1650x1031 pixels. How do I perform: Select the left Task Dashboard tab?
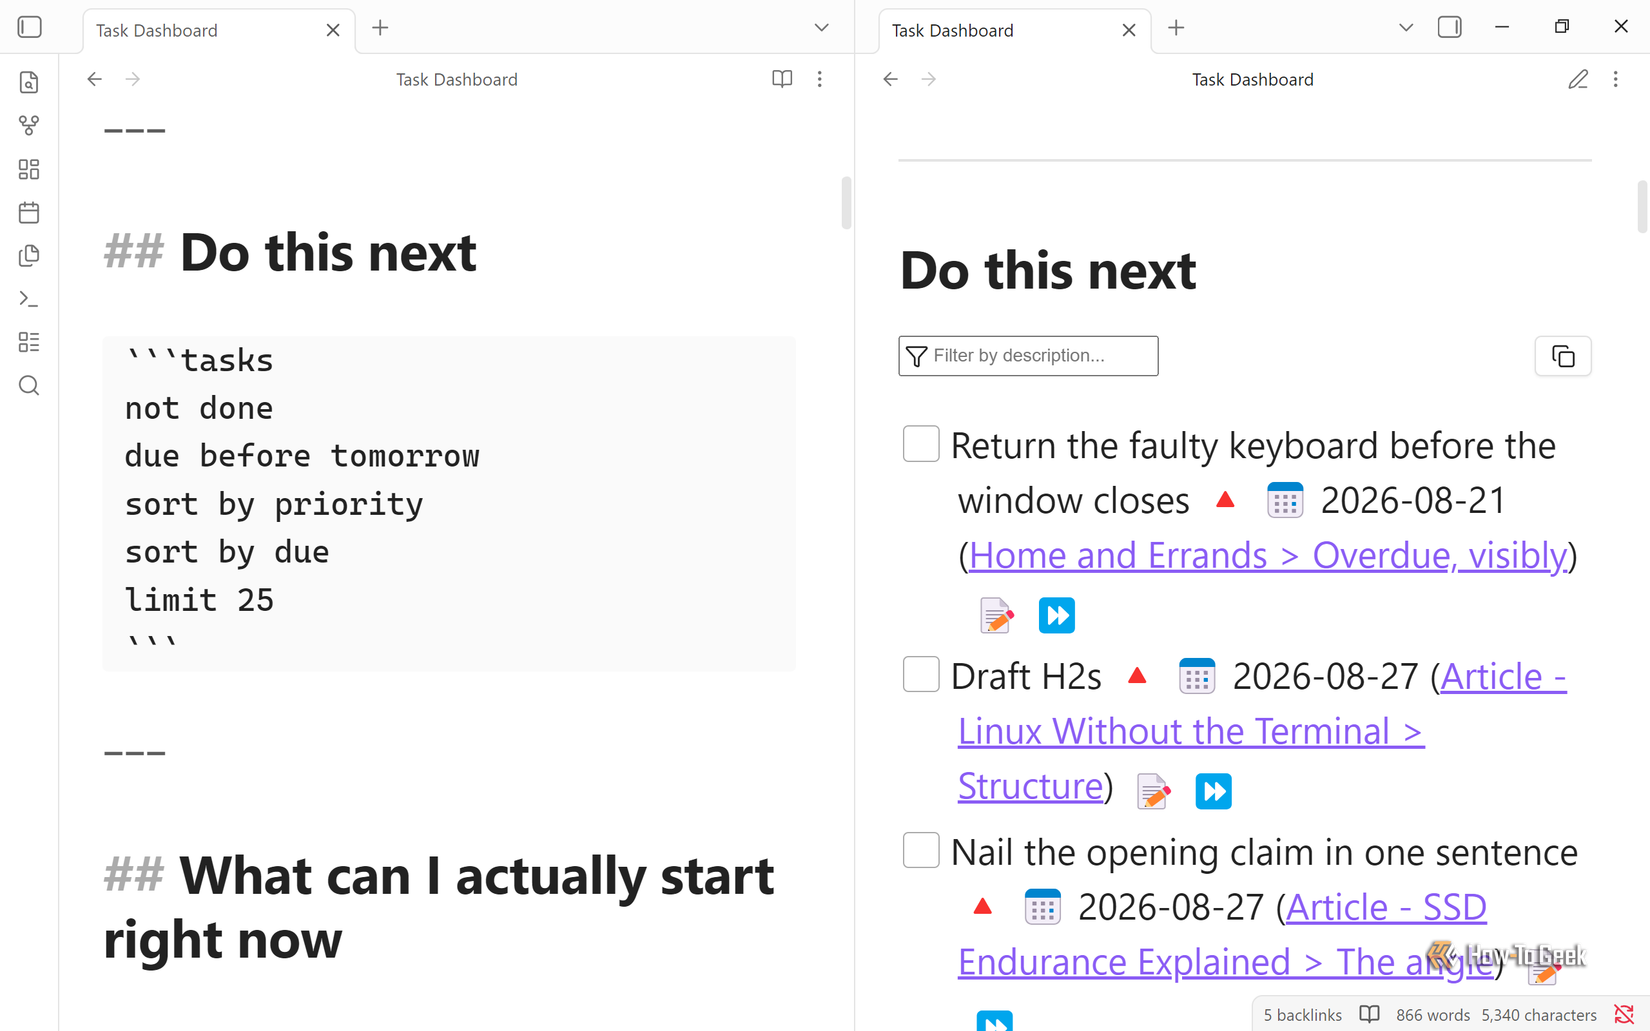pyautogui.click(x=219, y=30)
